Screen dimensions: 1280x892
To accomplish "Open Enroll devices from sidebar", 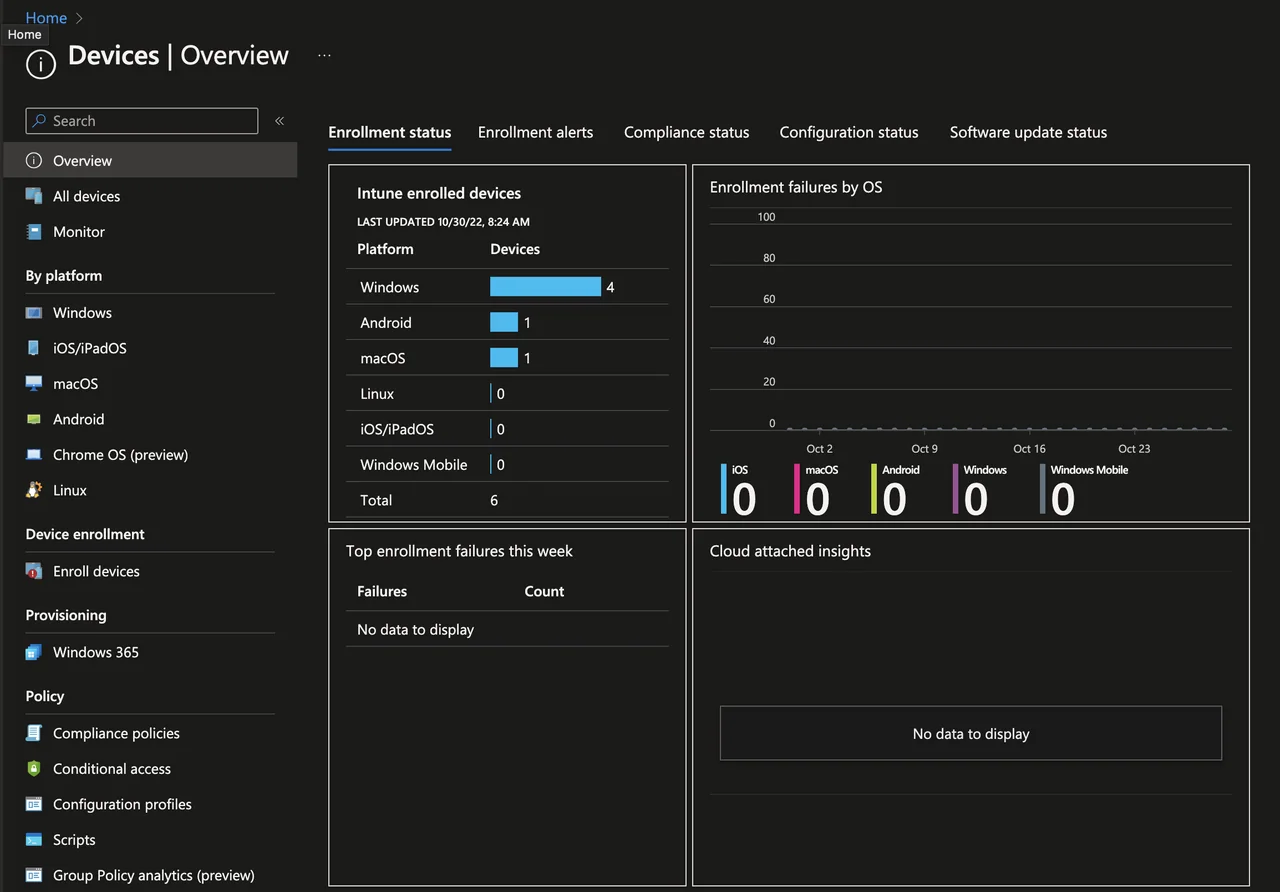I will [x=96, y=571].
